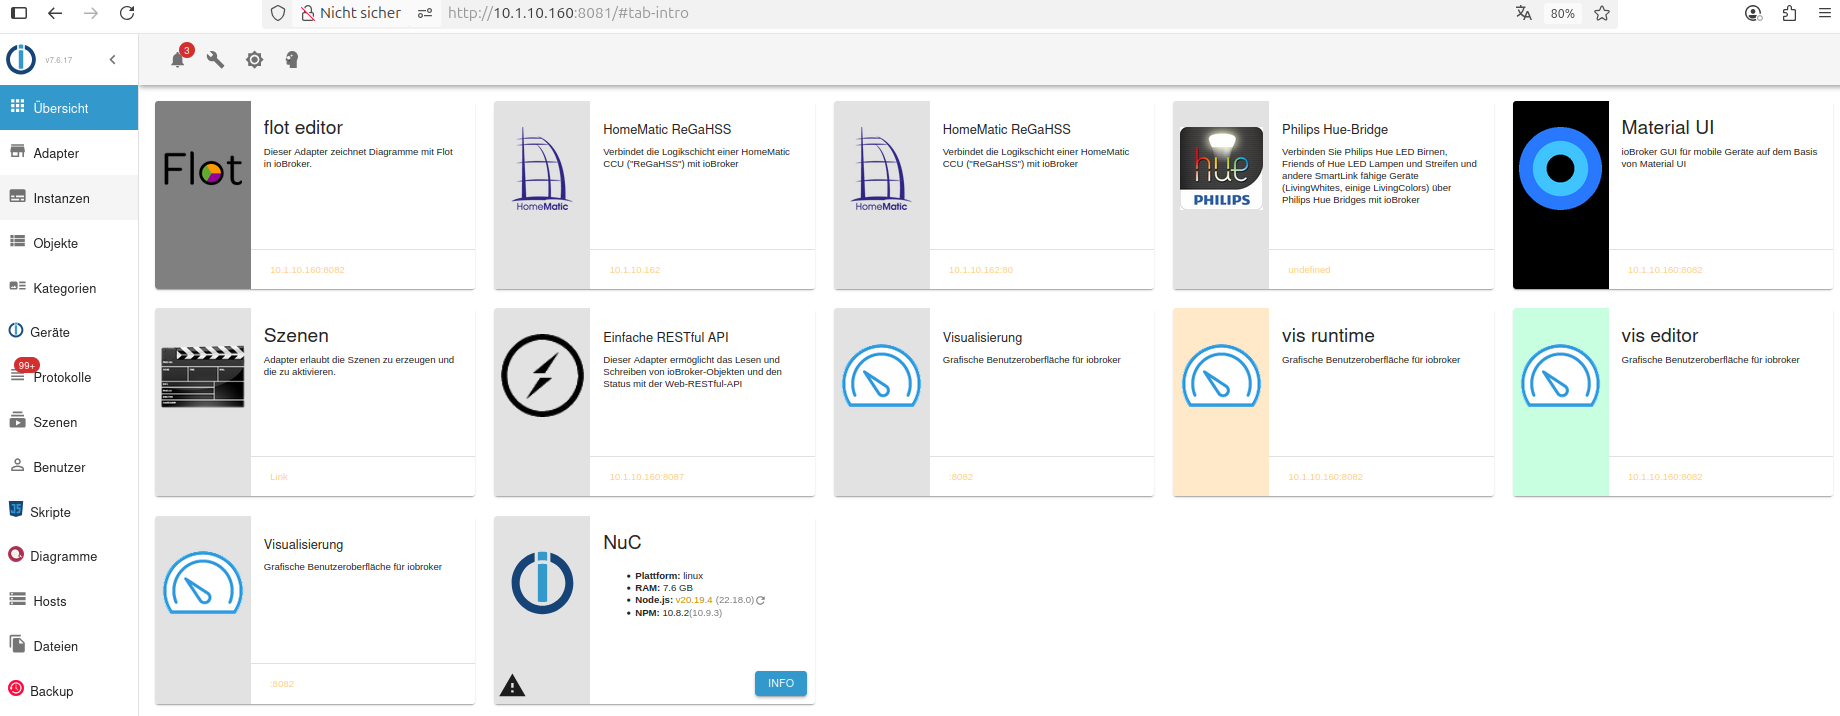1840x716 pixels.
Task: Open the browser extensions icon
Action: tap(1789, 13)
